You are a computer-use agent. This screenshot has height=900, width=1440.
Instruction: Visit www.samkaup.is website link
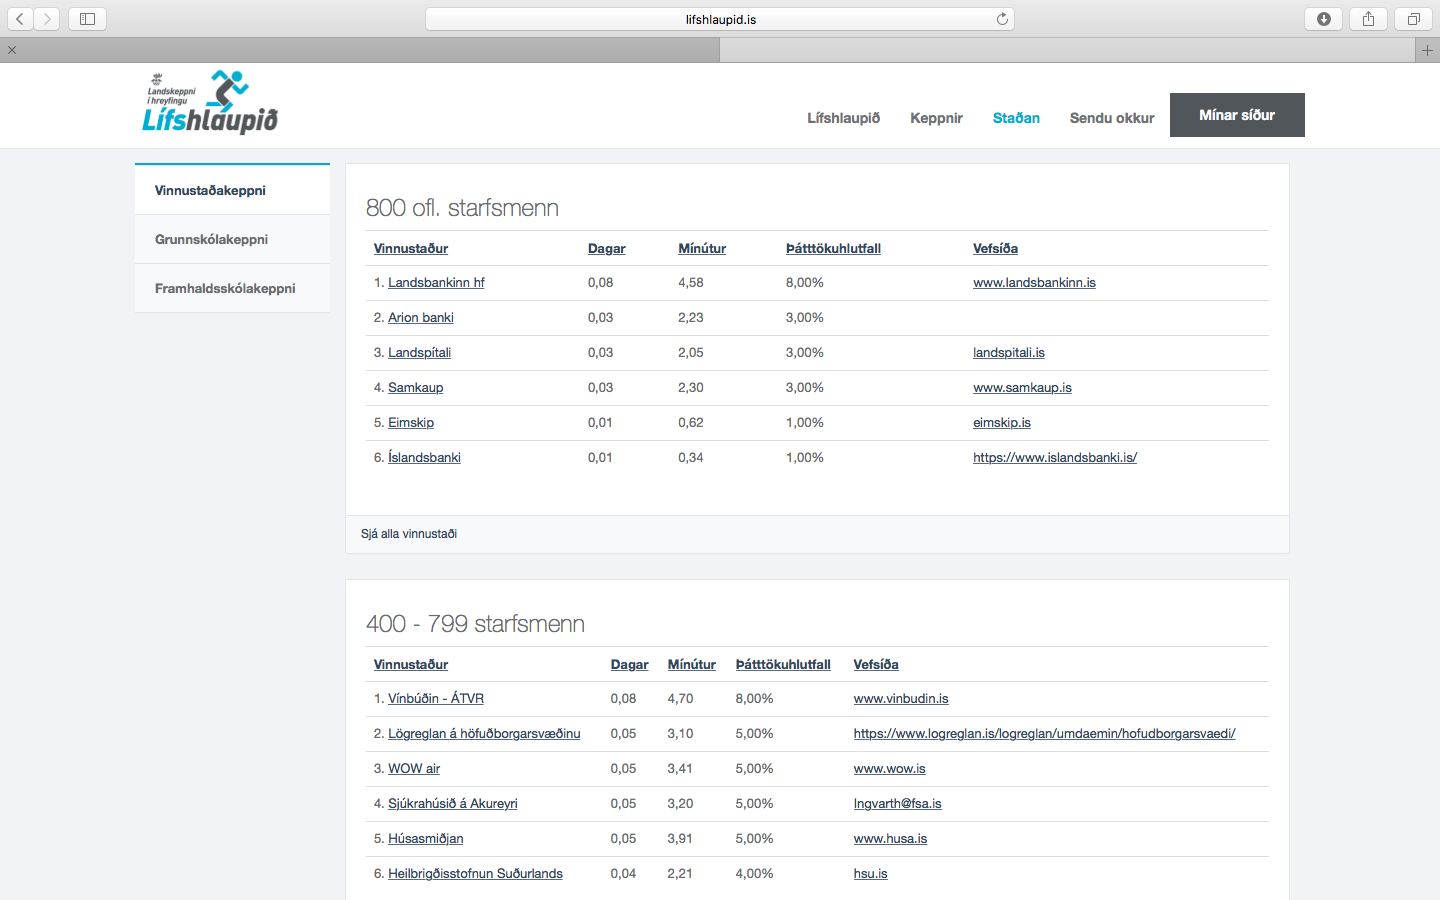point(1022,388)
